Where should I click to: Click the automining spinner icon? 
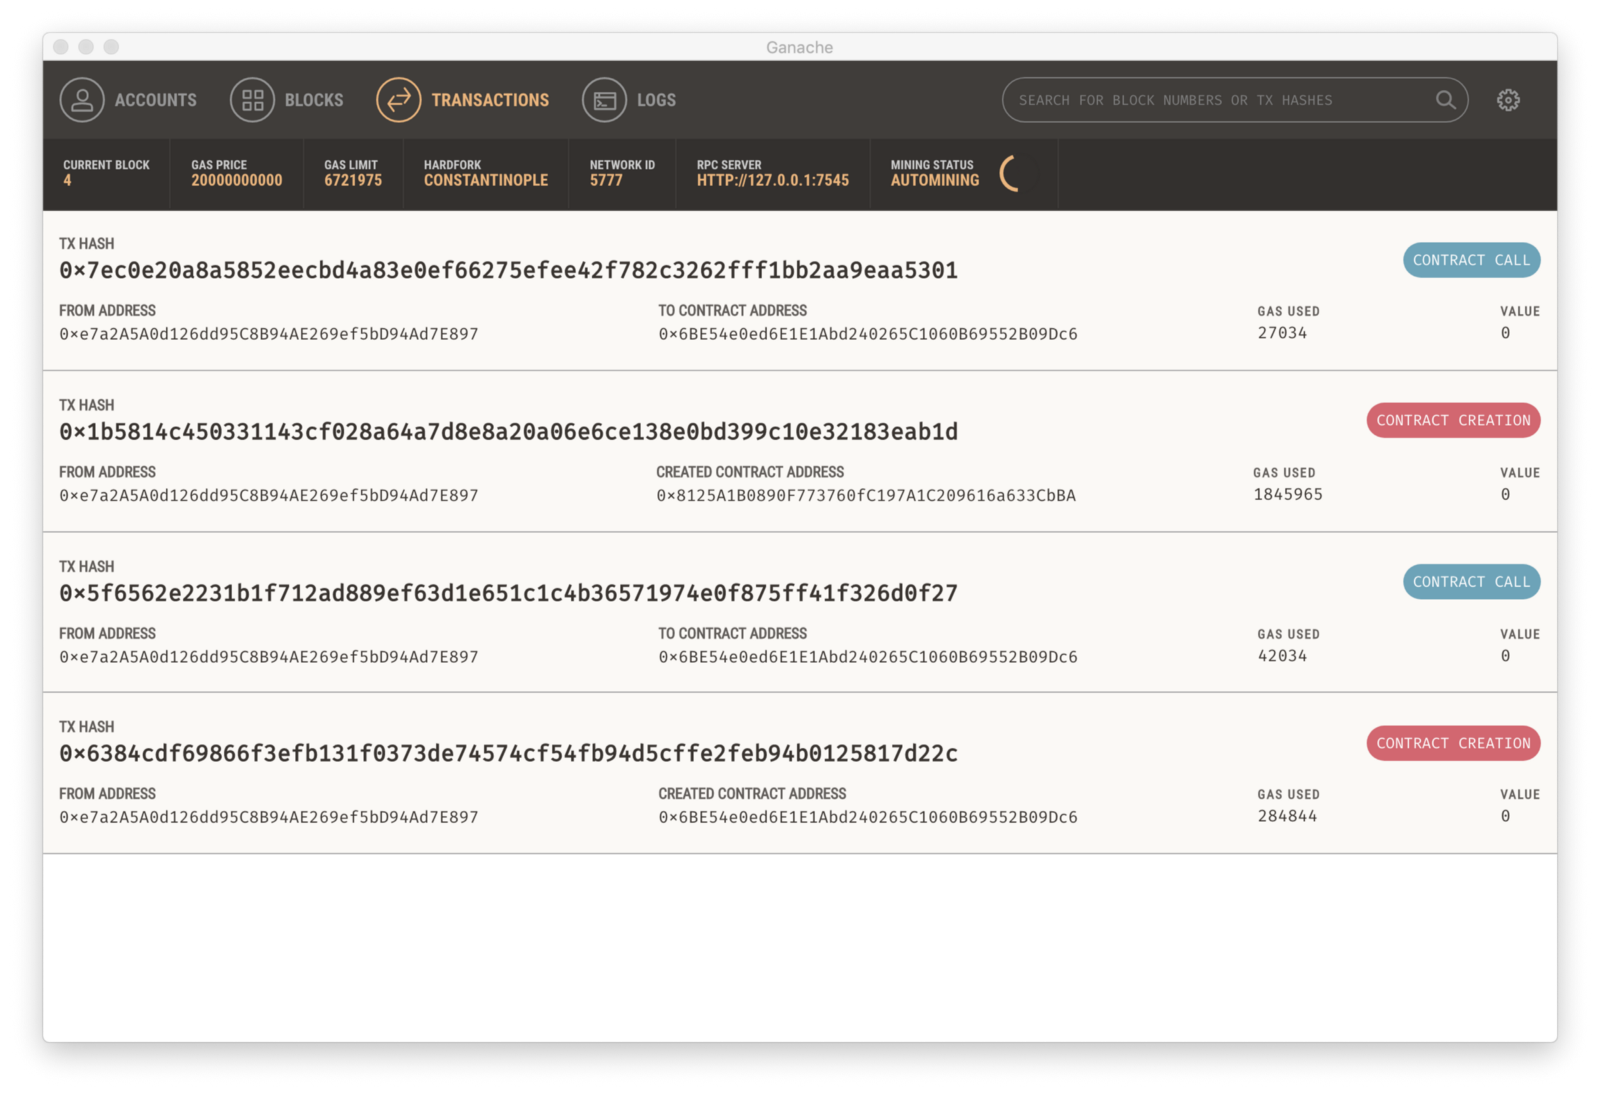1011,173
